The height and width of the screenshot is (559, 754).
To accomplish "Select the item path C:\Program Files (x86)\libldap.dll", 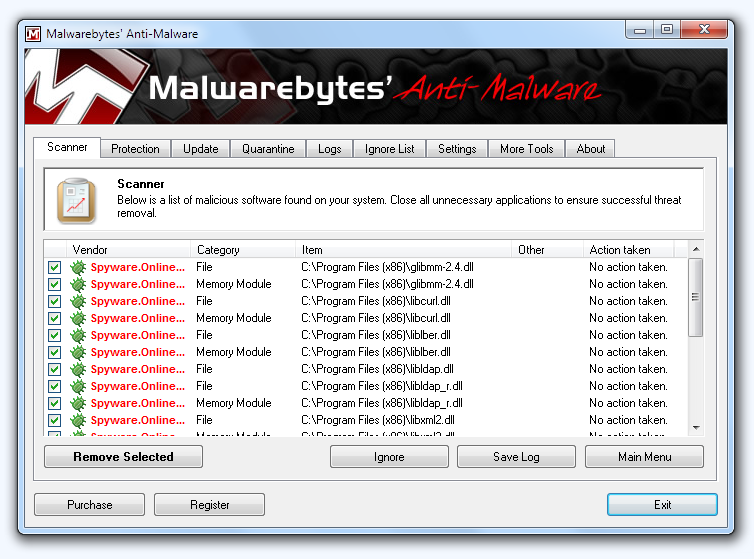I will (x=377, y=369).
